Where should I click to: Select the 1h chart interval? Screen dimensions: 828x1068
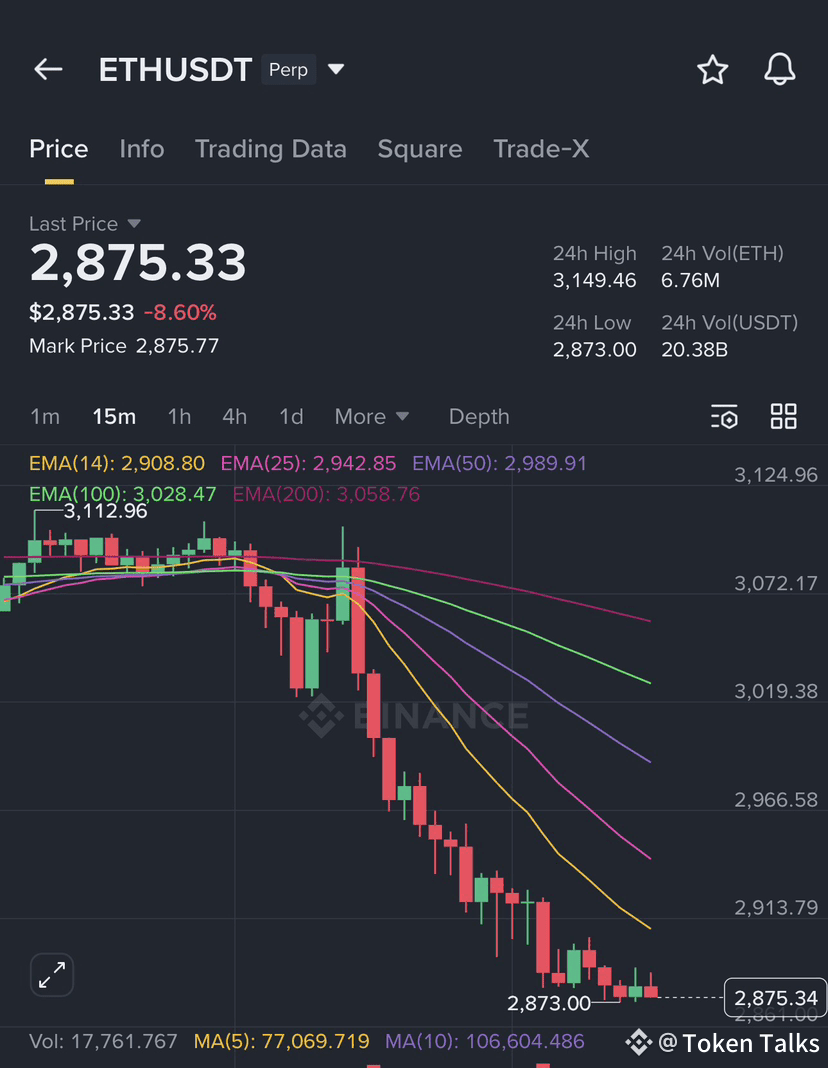pyautogui.click(x=179, y=416)
